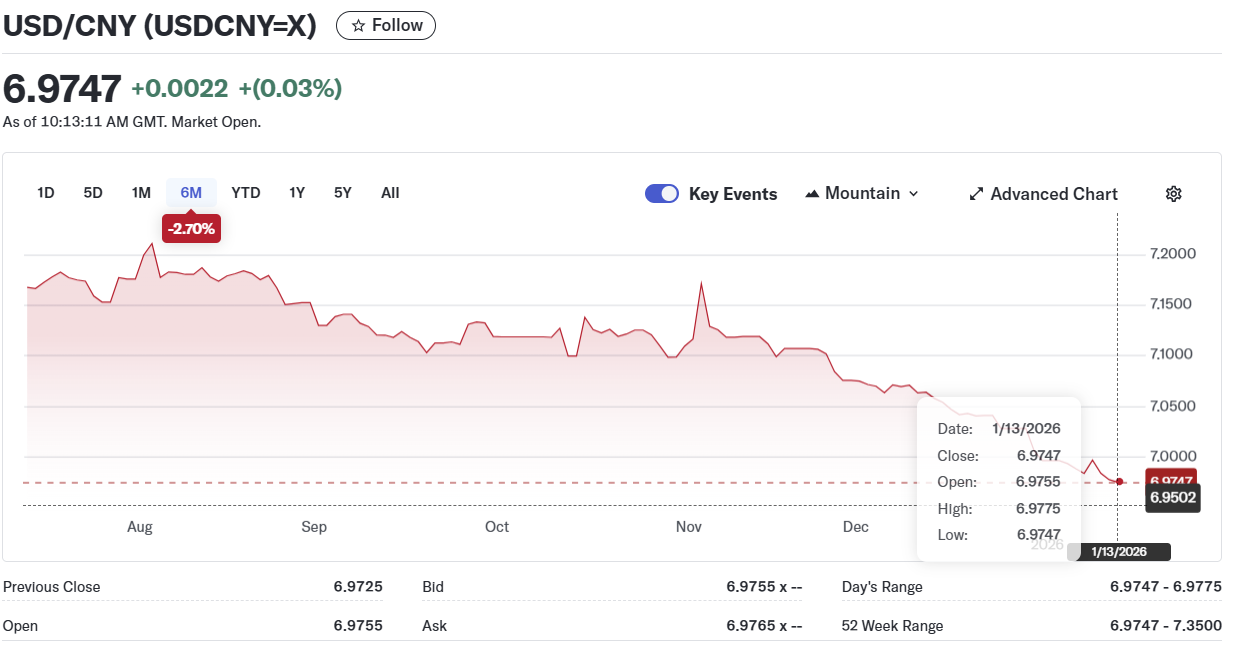Image resolution: width=1235 pixels, height=664 pixels.
Task: Show YTD chart range
Action: coord(246,193)
